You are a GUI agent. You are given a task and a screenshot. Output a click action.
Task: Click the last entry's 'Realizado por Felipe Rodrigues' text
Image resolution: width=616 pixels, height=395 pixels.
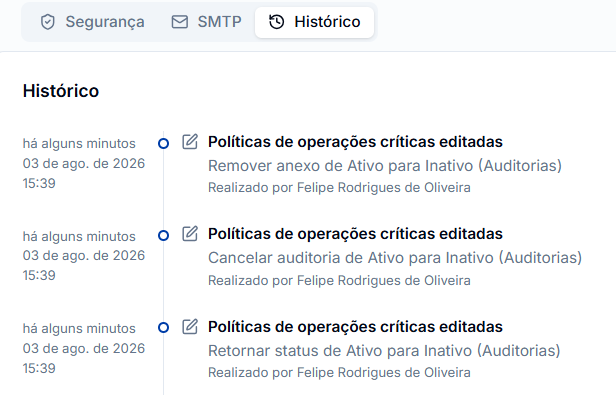click(x=339, y=372)
